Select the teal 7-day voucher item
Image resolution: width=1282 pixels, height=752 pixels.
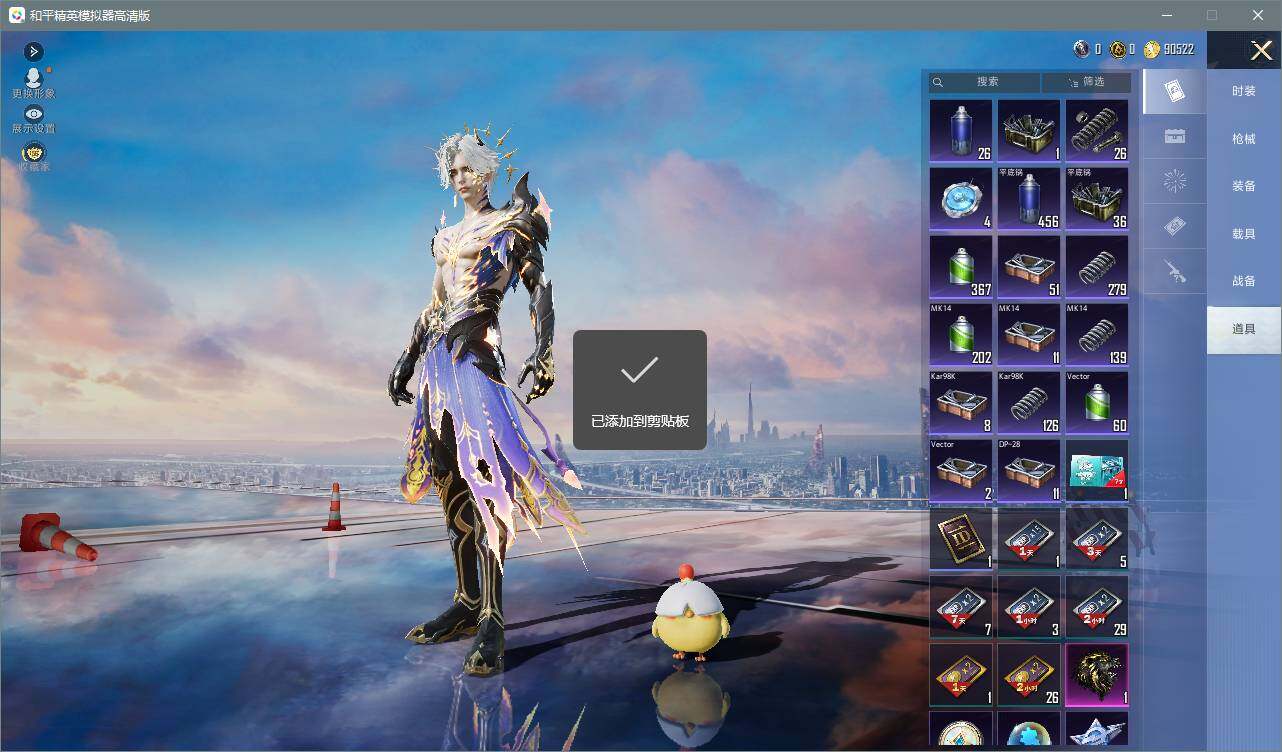pyautogui.click(x=1097, y=470)
